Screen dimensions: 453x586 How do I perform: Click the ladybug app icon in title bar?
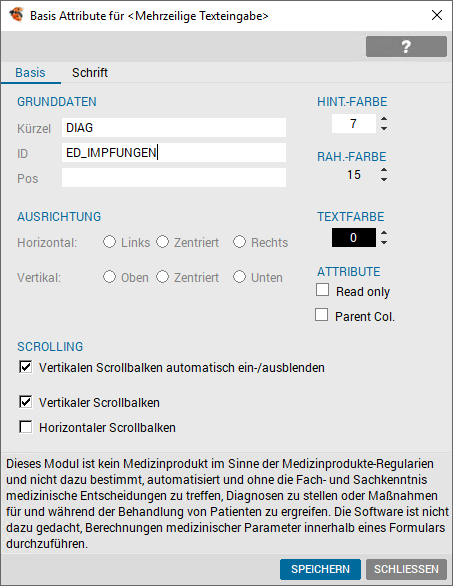16,15
